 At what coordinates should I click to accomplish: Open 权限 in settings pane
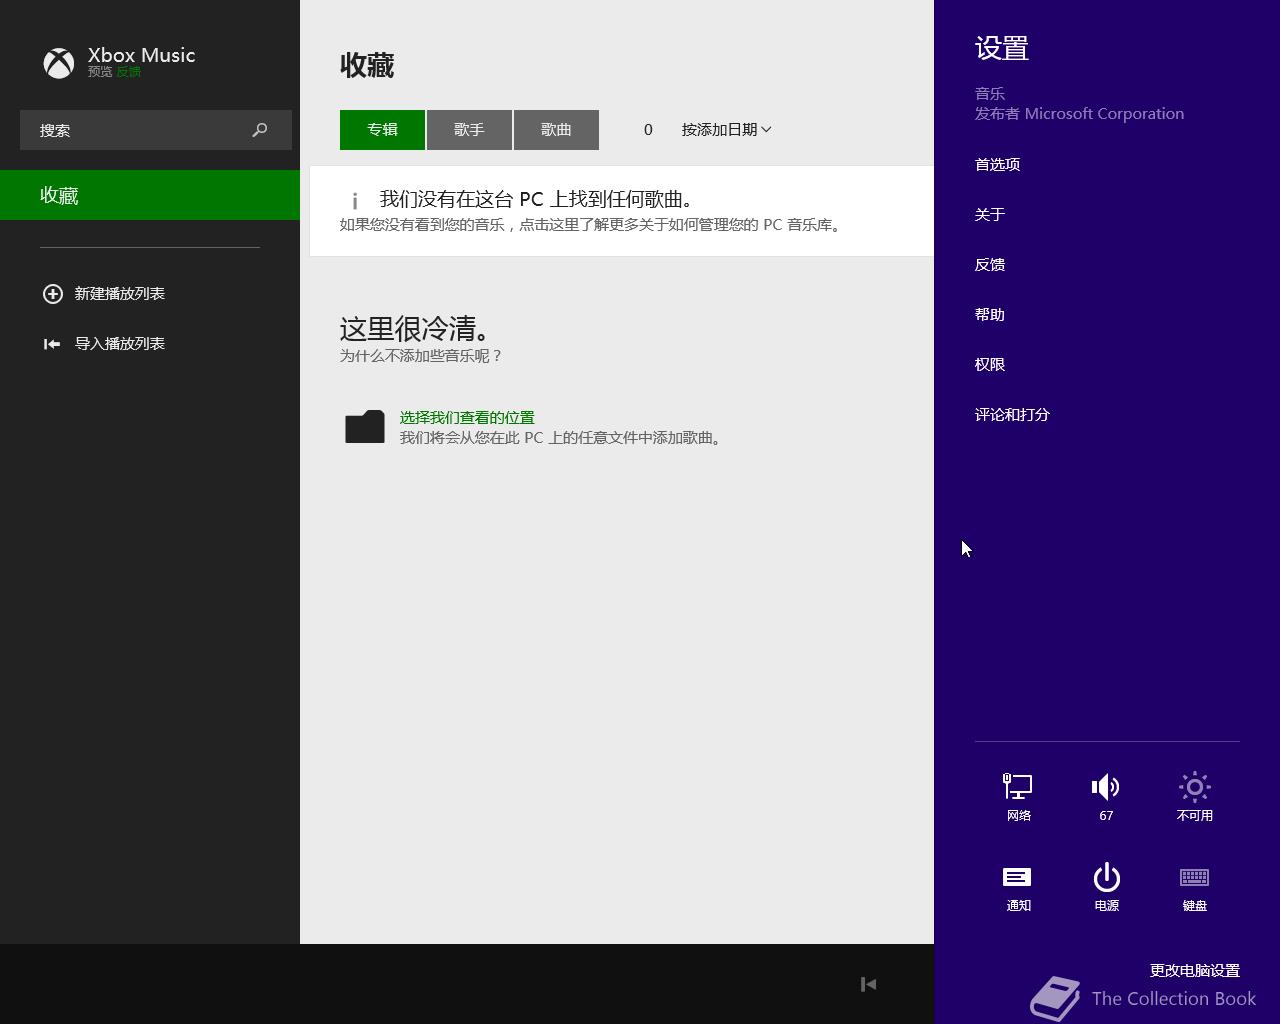tap(990, 364)
